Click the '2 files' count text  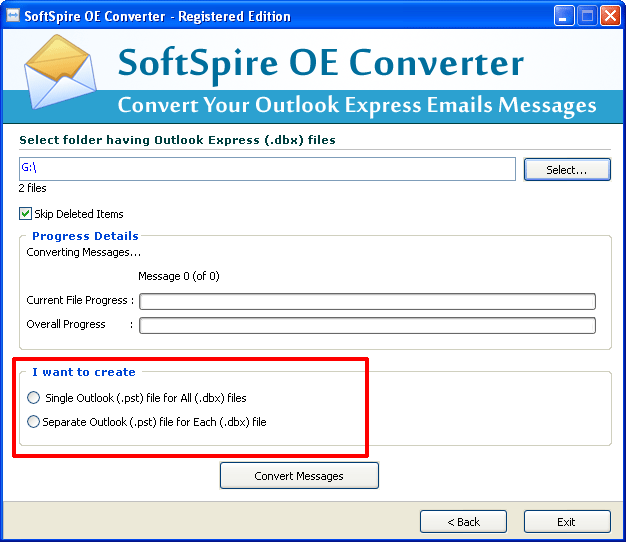pos(32,188)
